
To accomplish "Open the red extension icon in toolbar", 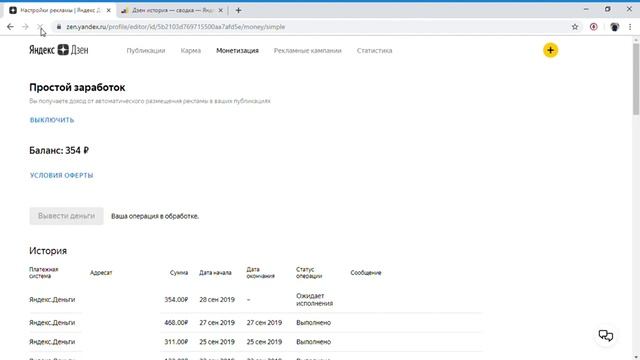I will point(593,27).
